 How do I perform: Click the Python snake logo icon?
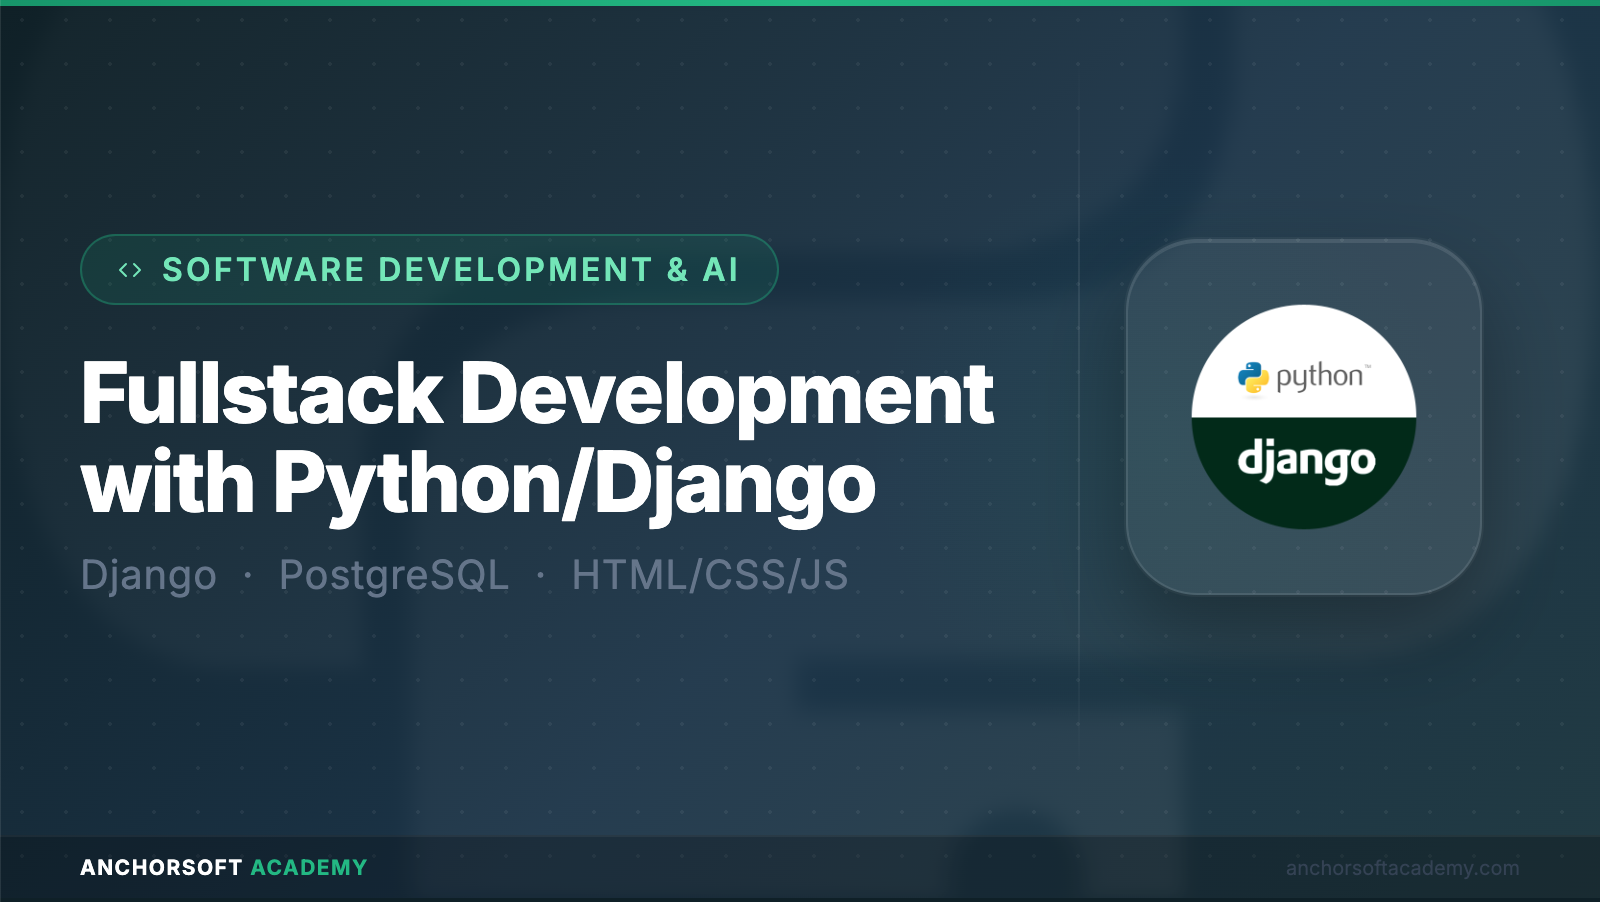pos(1253,378)
